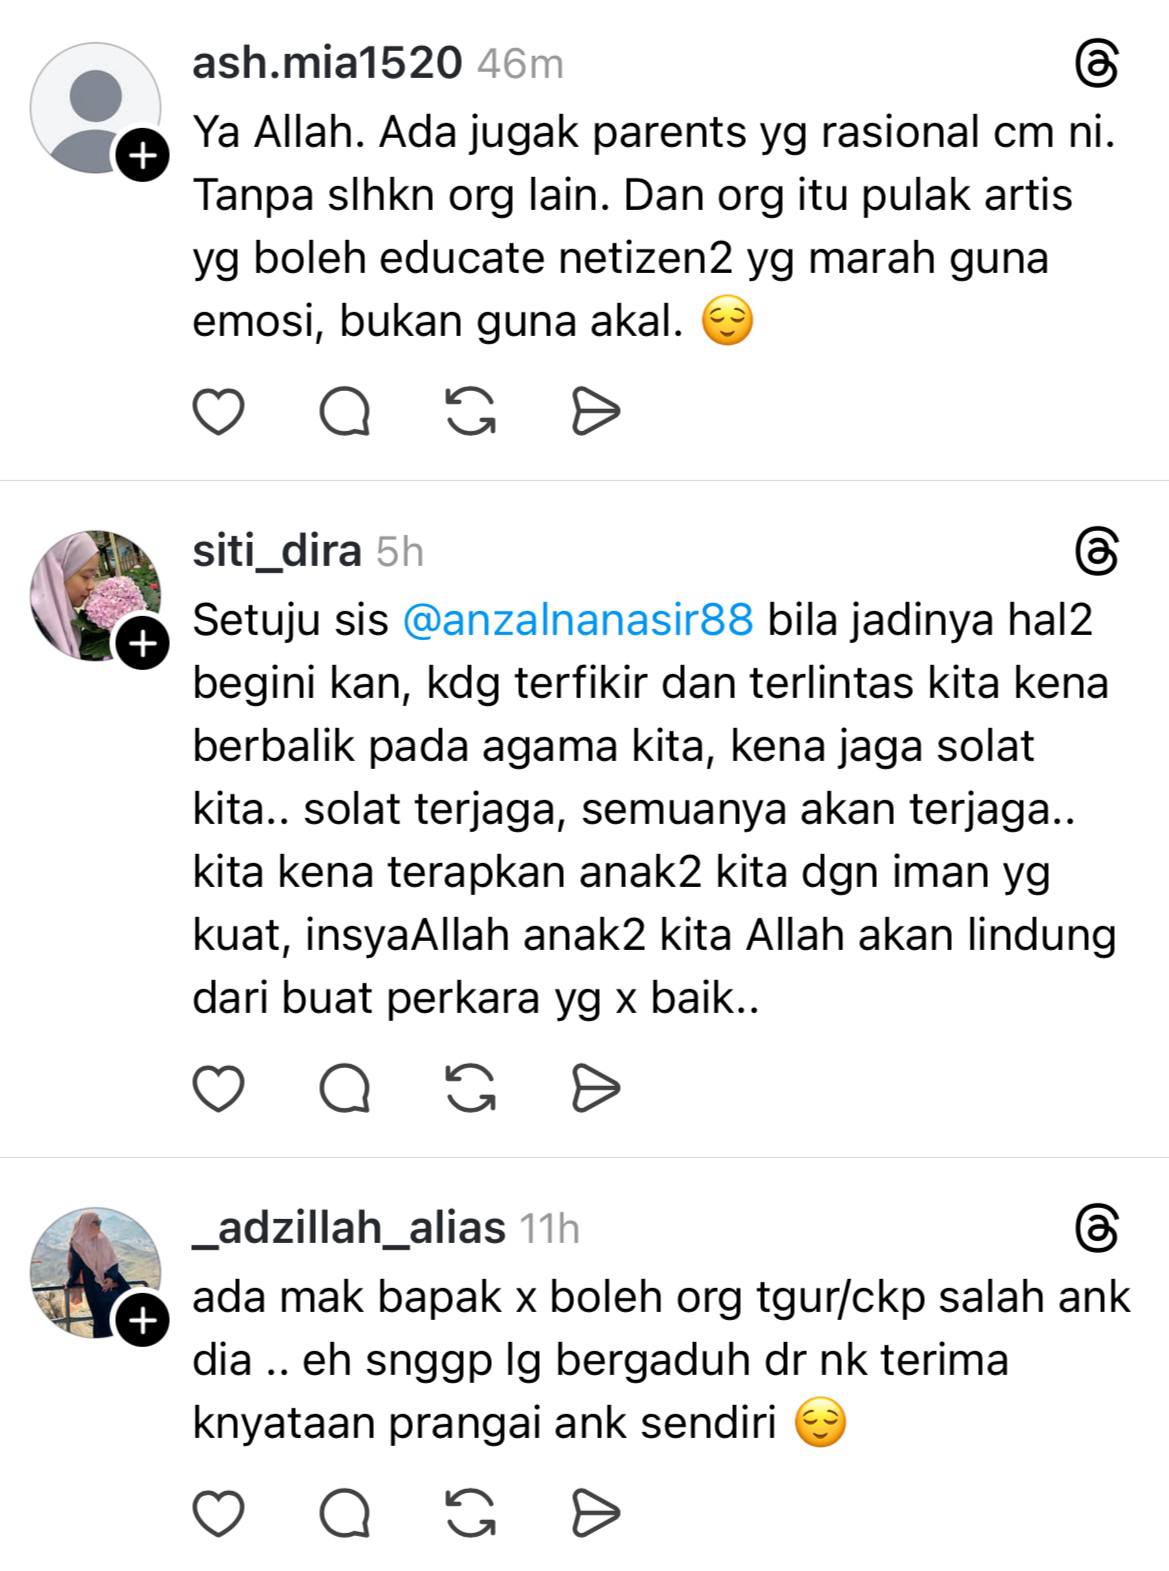Viewport: 1169px width, 1571px height.
Task: Tap the Threads logo beside ash.mia1520's post
Action: (x=1096, y=65)
